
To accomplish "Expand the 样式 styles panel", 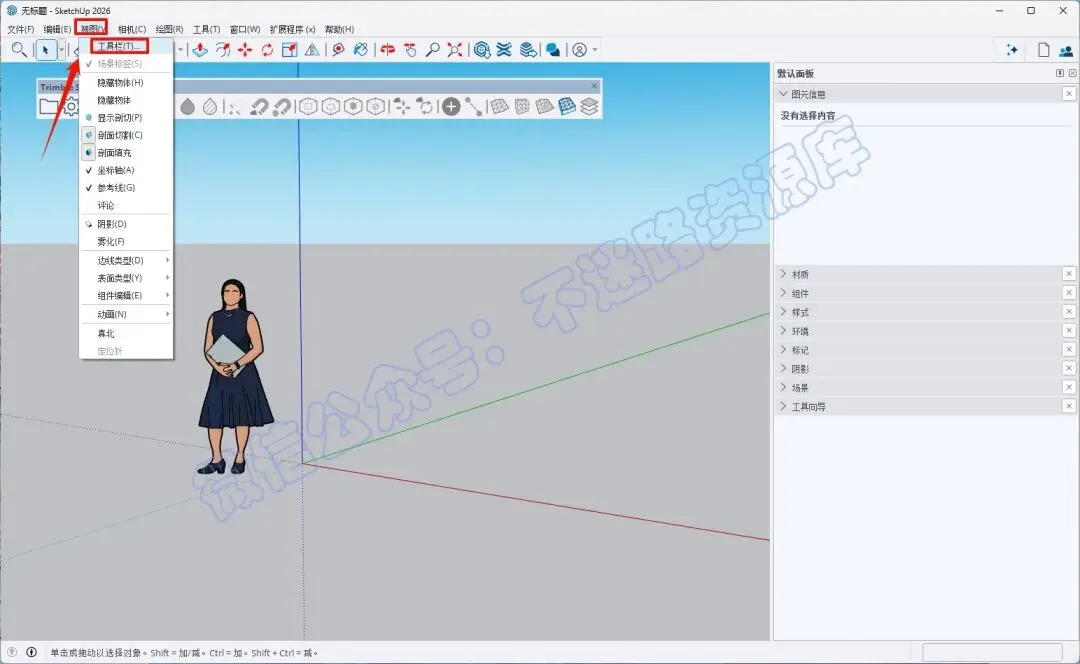I will coord(783,312).
